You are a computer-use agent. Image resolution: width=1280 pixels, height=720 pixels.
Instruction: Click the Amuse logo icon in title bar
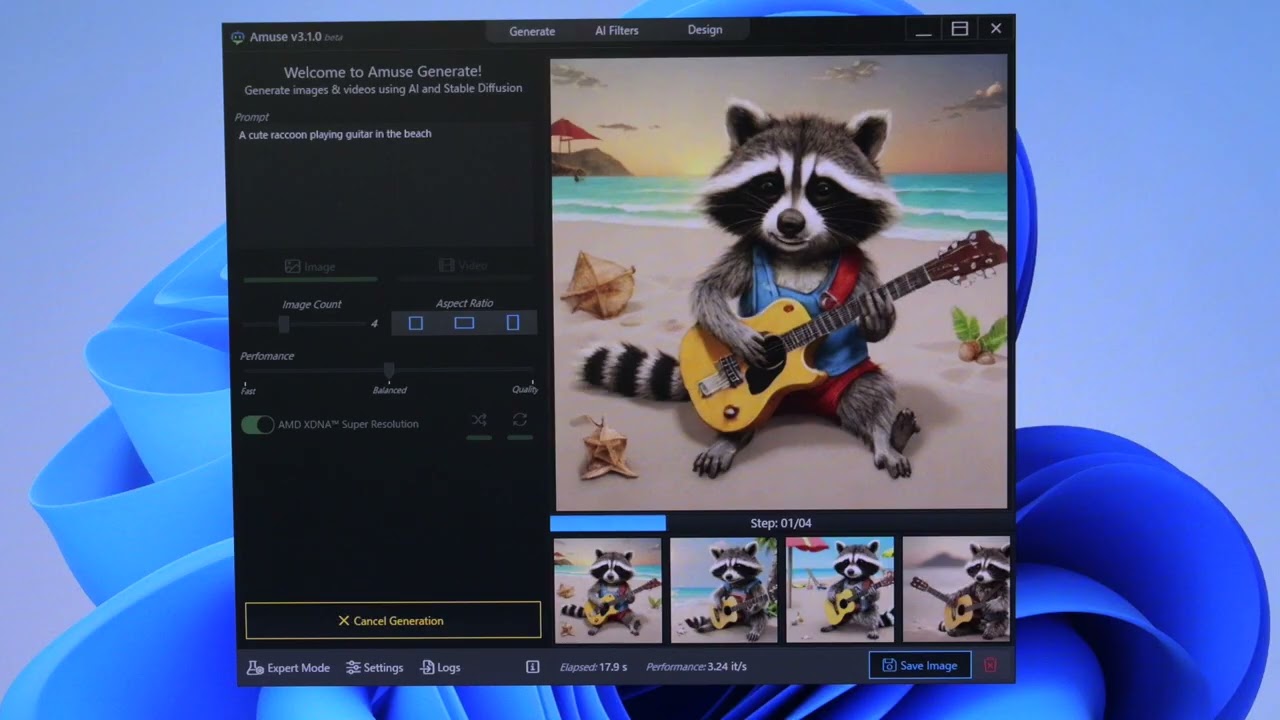pyautogui.click(x=237, y=38)
